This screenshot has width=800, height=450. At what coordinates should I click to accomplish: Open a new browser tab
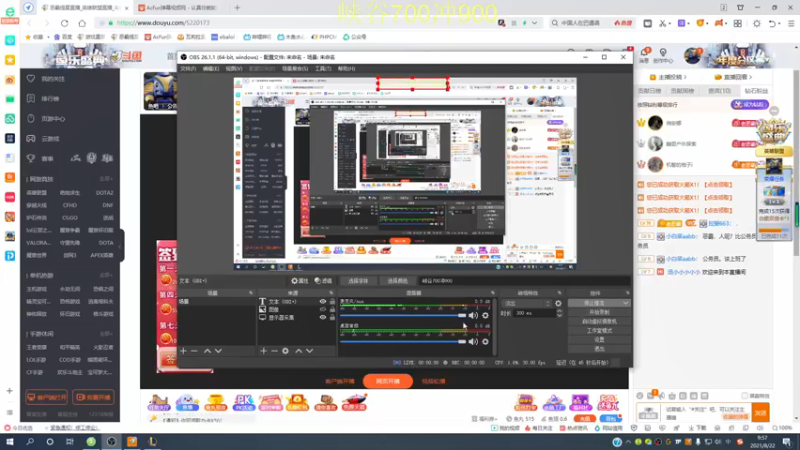coord(237,8)
